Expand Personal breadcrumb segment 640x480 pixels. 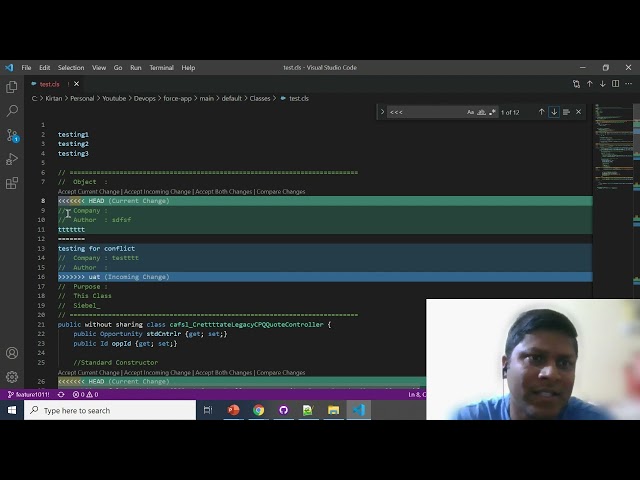82,98
